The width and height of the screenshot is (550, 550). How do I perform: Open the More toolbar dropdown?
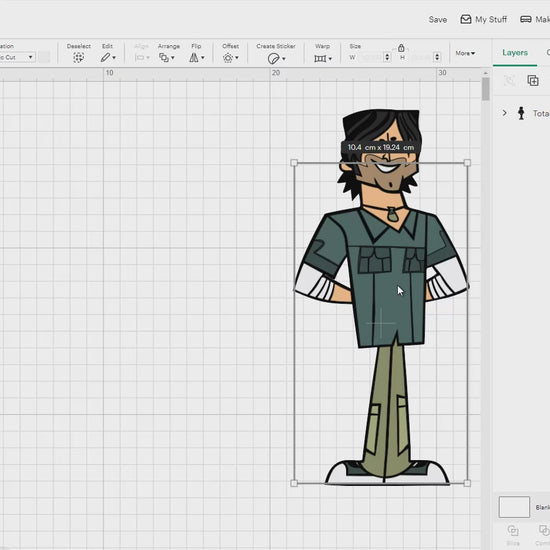pyautogui.click(x=465, y=53)
